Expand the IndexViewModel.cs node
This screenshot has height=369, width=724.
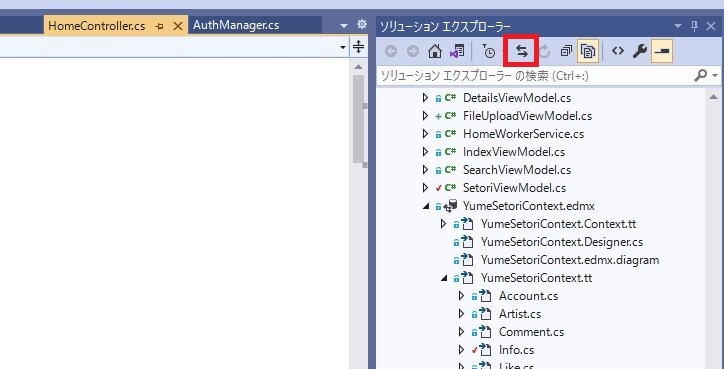tap(425, 152)
